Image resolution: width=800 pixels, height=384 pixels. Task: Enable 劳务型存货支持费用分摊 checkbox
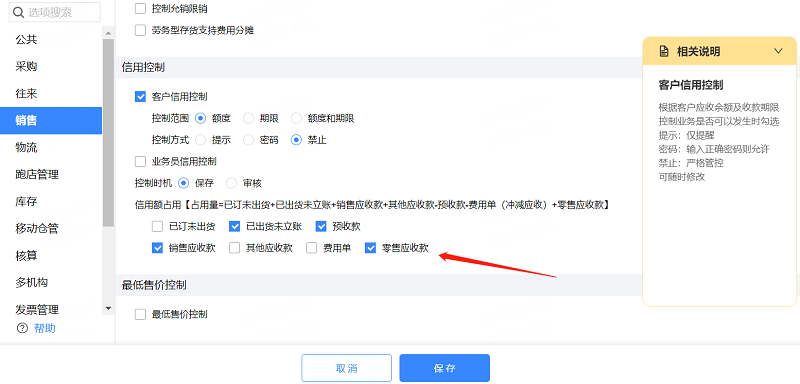[x=140, y=30]
